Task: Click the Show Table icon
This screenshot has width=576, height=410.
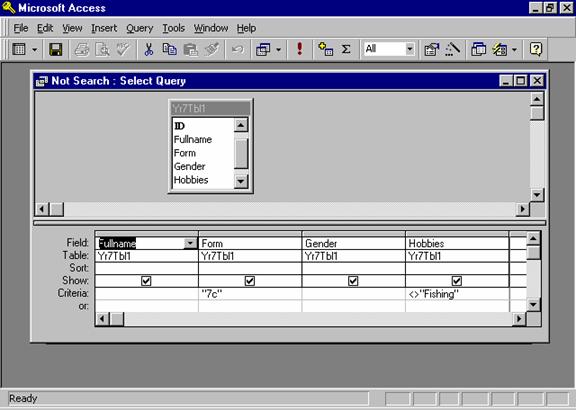Action: [325, 49]
